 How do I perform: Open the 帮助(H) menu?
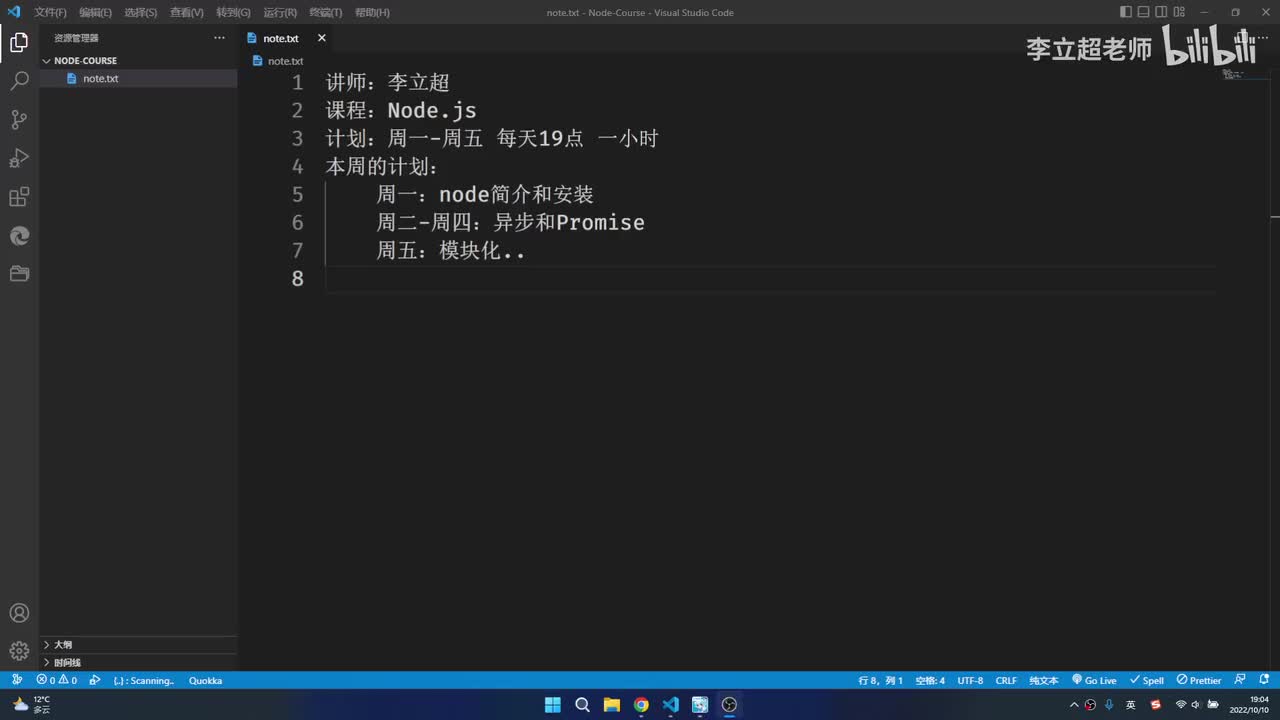click(x=372, y=12)
